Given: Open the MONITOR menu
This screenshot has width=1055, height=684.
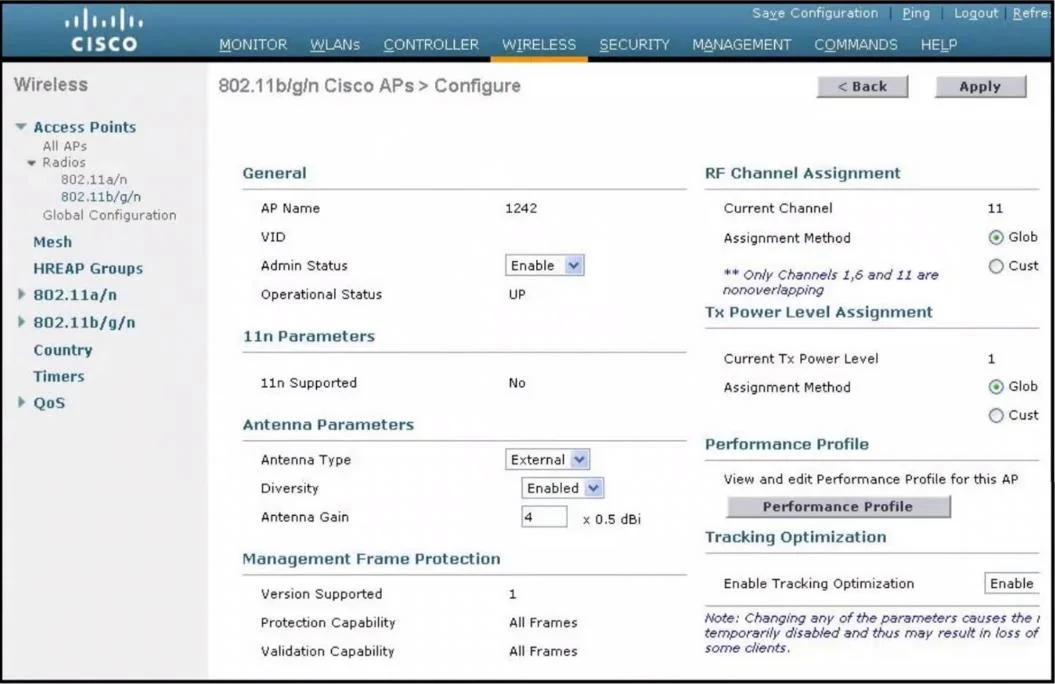Looking at the screenshot, I should coord(253,44).
